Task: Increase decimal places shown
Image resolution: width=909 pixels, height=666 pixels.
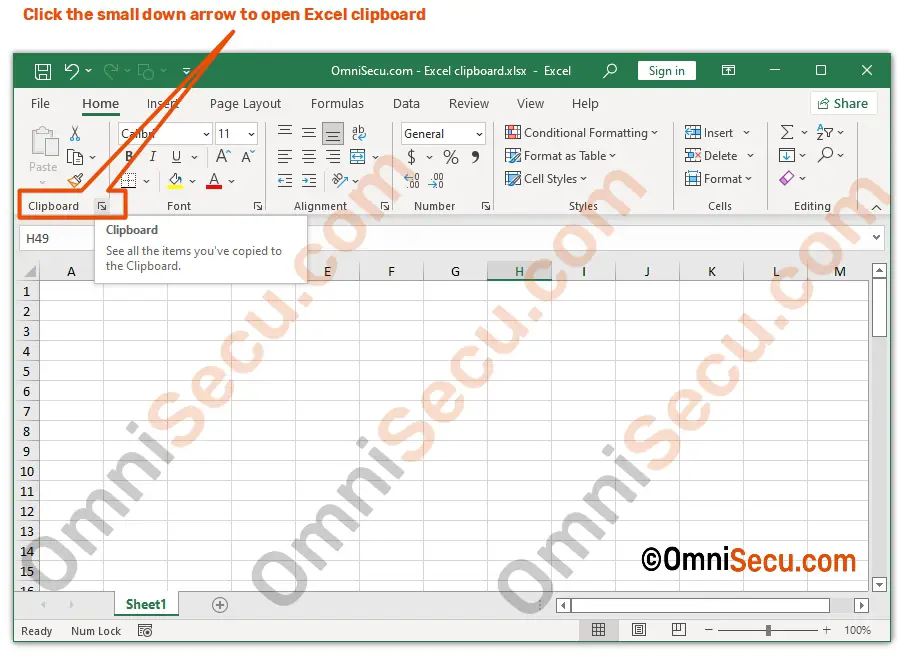Action: pos(412,181)
